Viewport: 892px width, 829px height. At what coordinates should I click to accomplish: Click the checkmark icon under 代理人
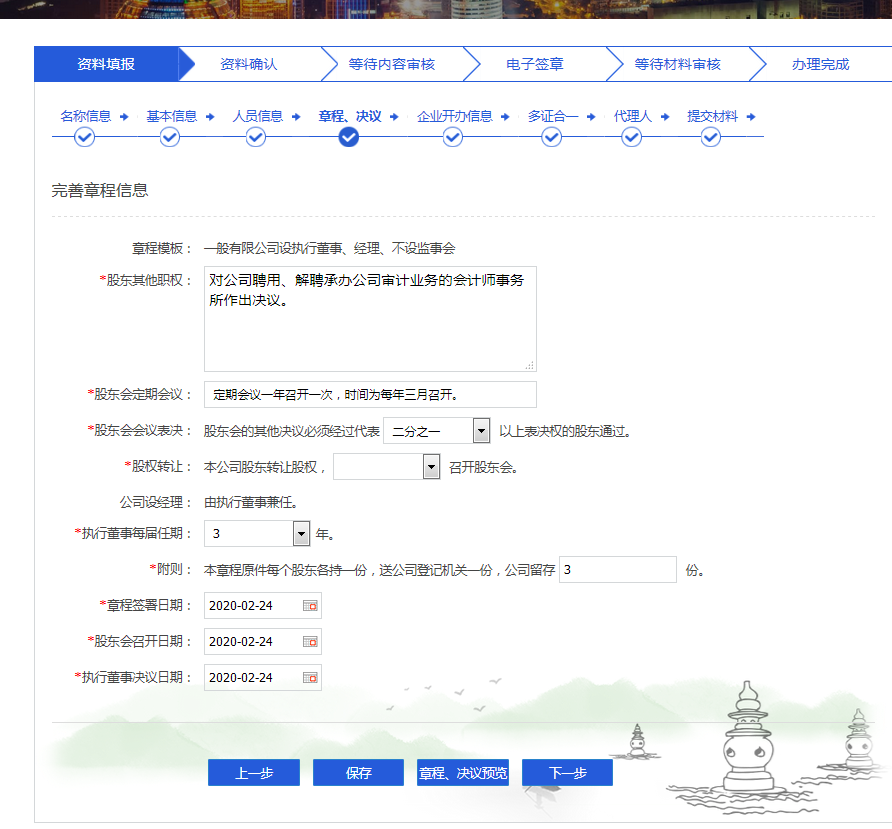click(630, 137)
